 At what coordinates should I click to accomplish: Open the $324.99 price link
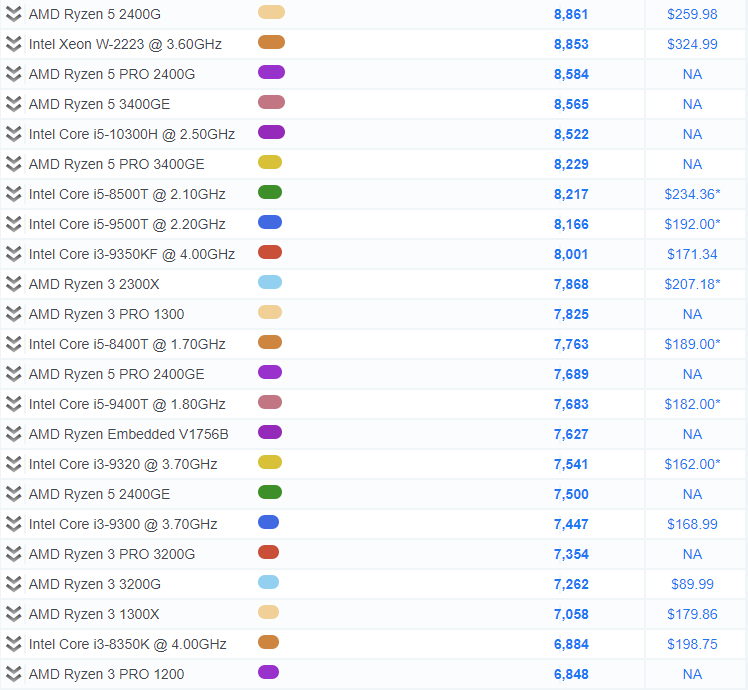point(692,44)
